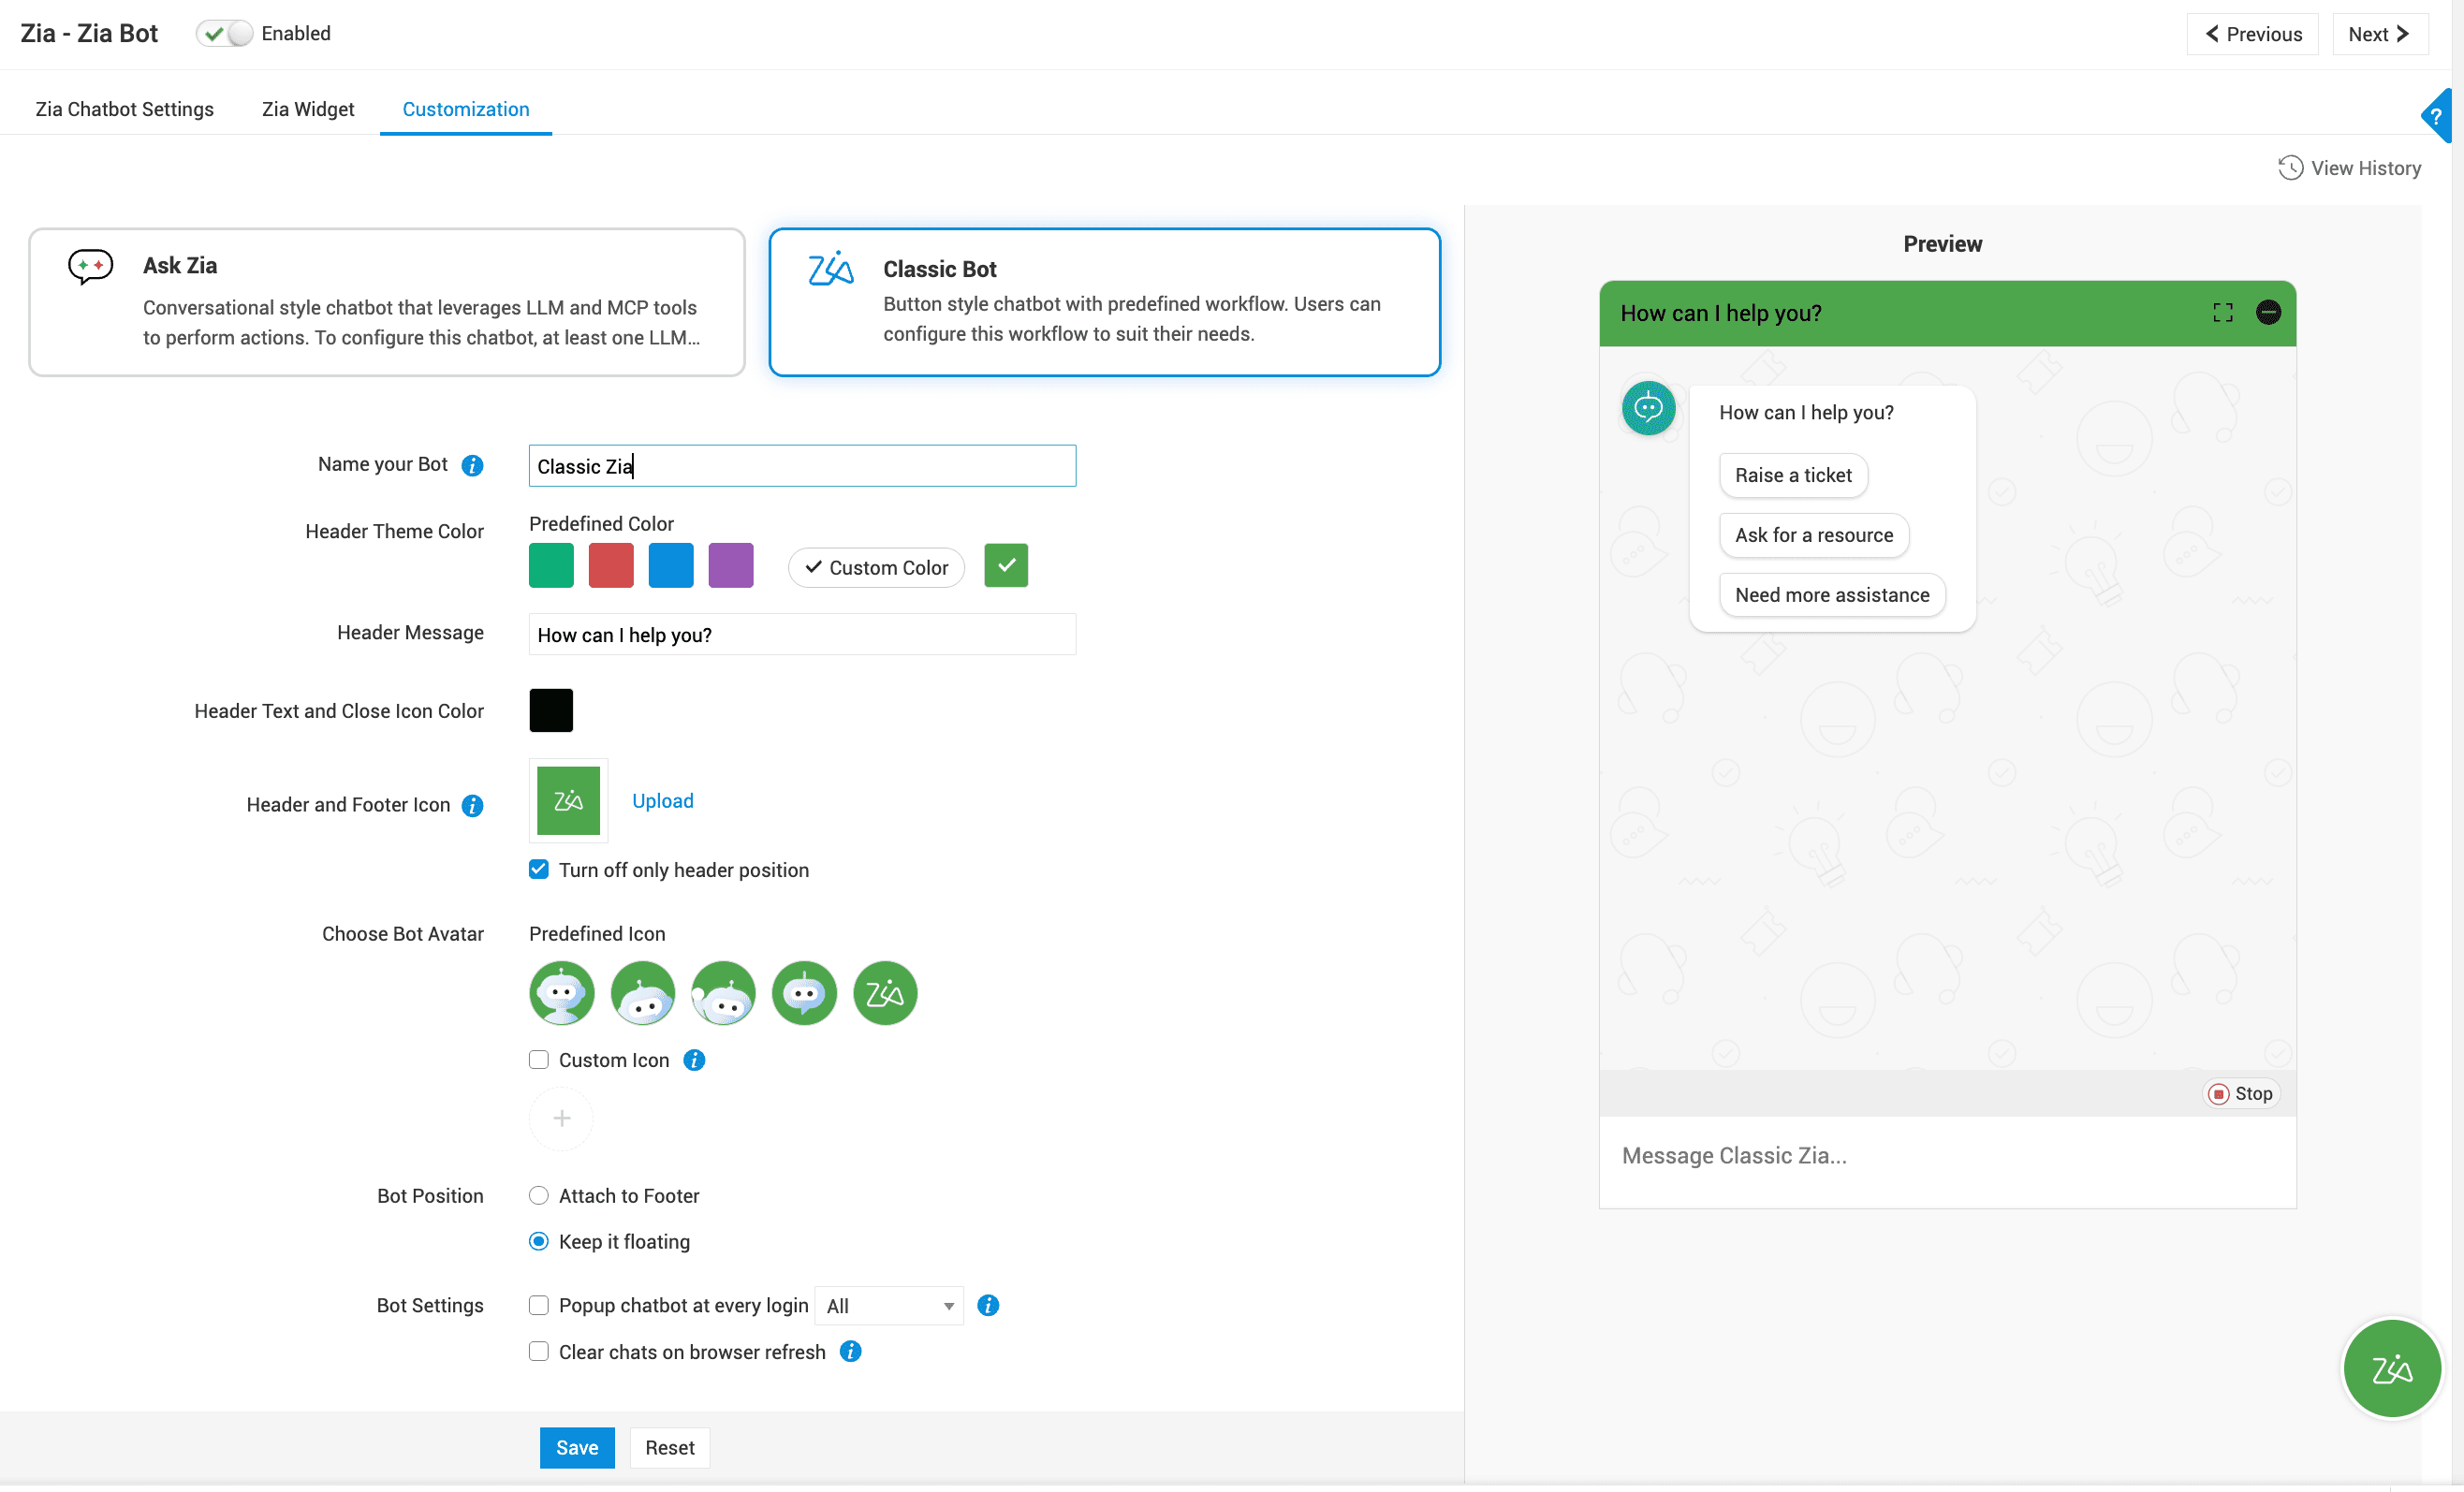Click the View History clock icon
The image size is (2464, 1492).
pyautogui.click(x=2290, y=168)
